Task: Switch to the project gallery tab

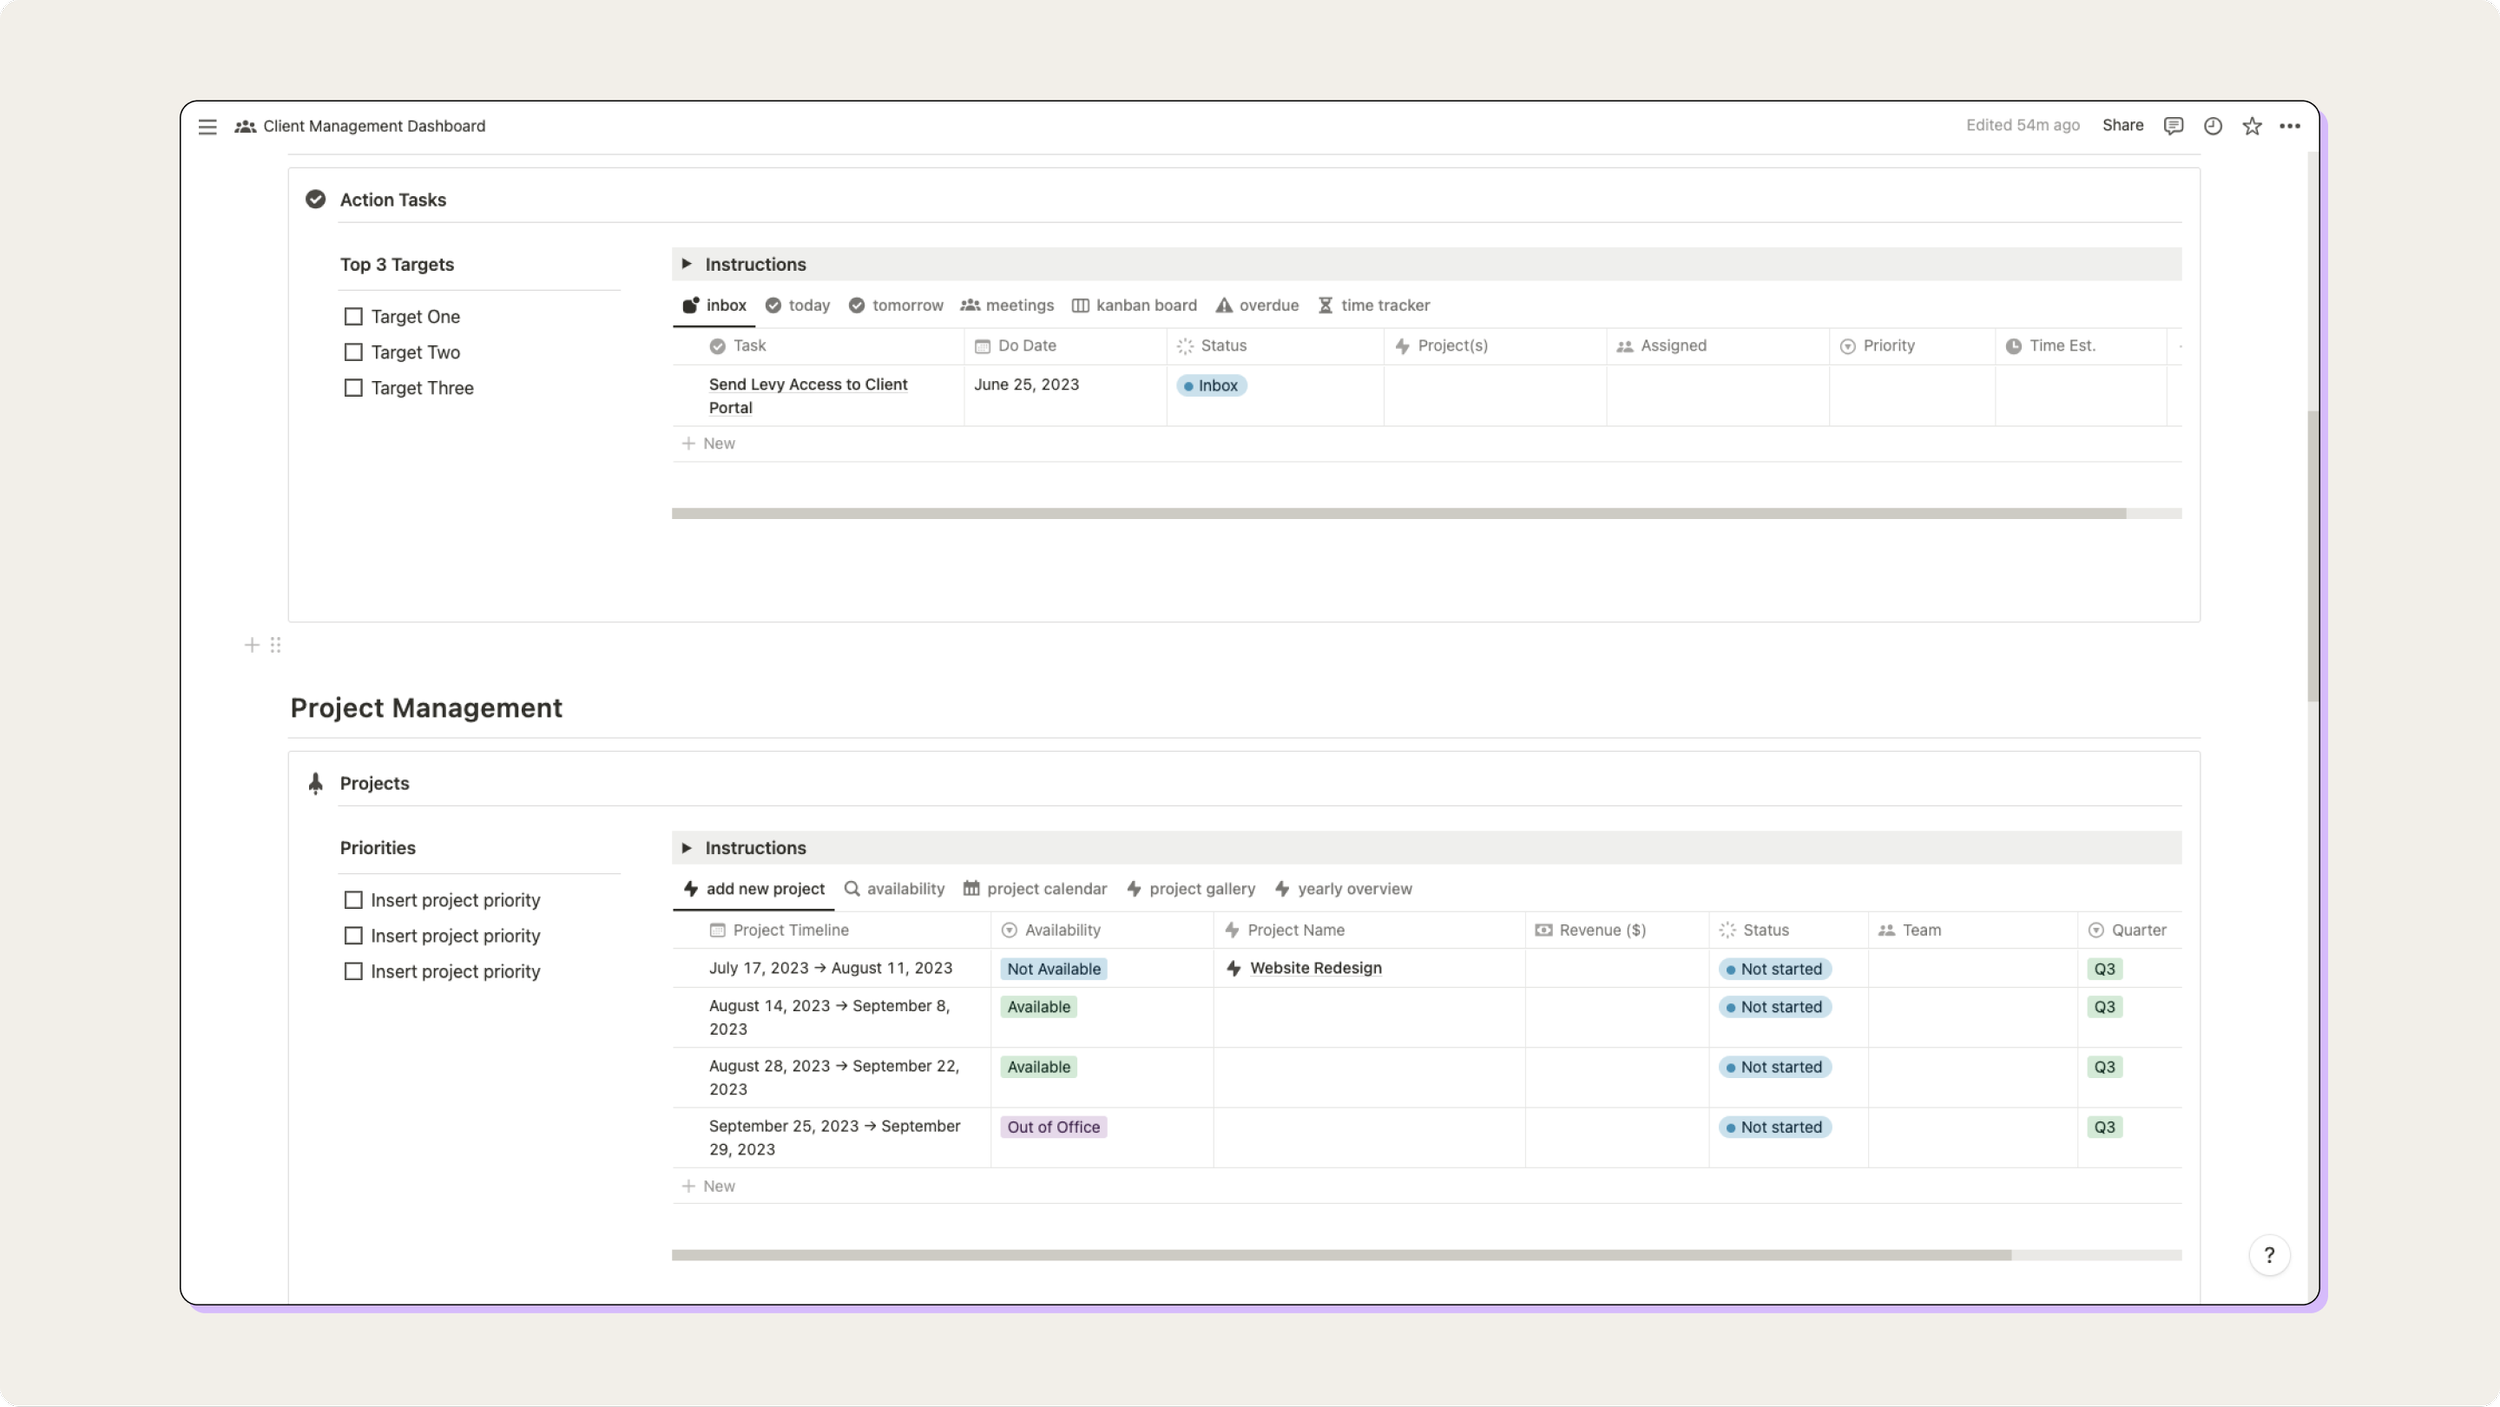Action: 1190,889
